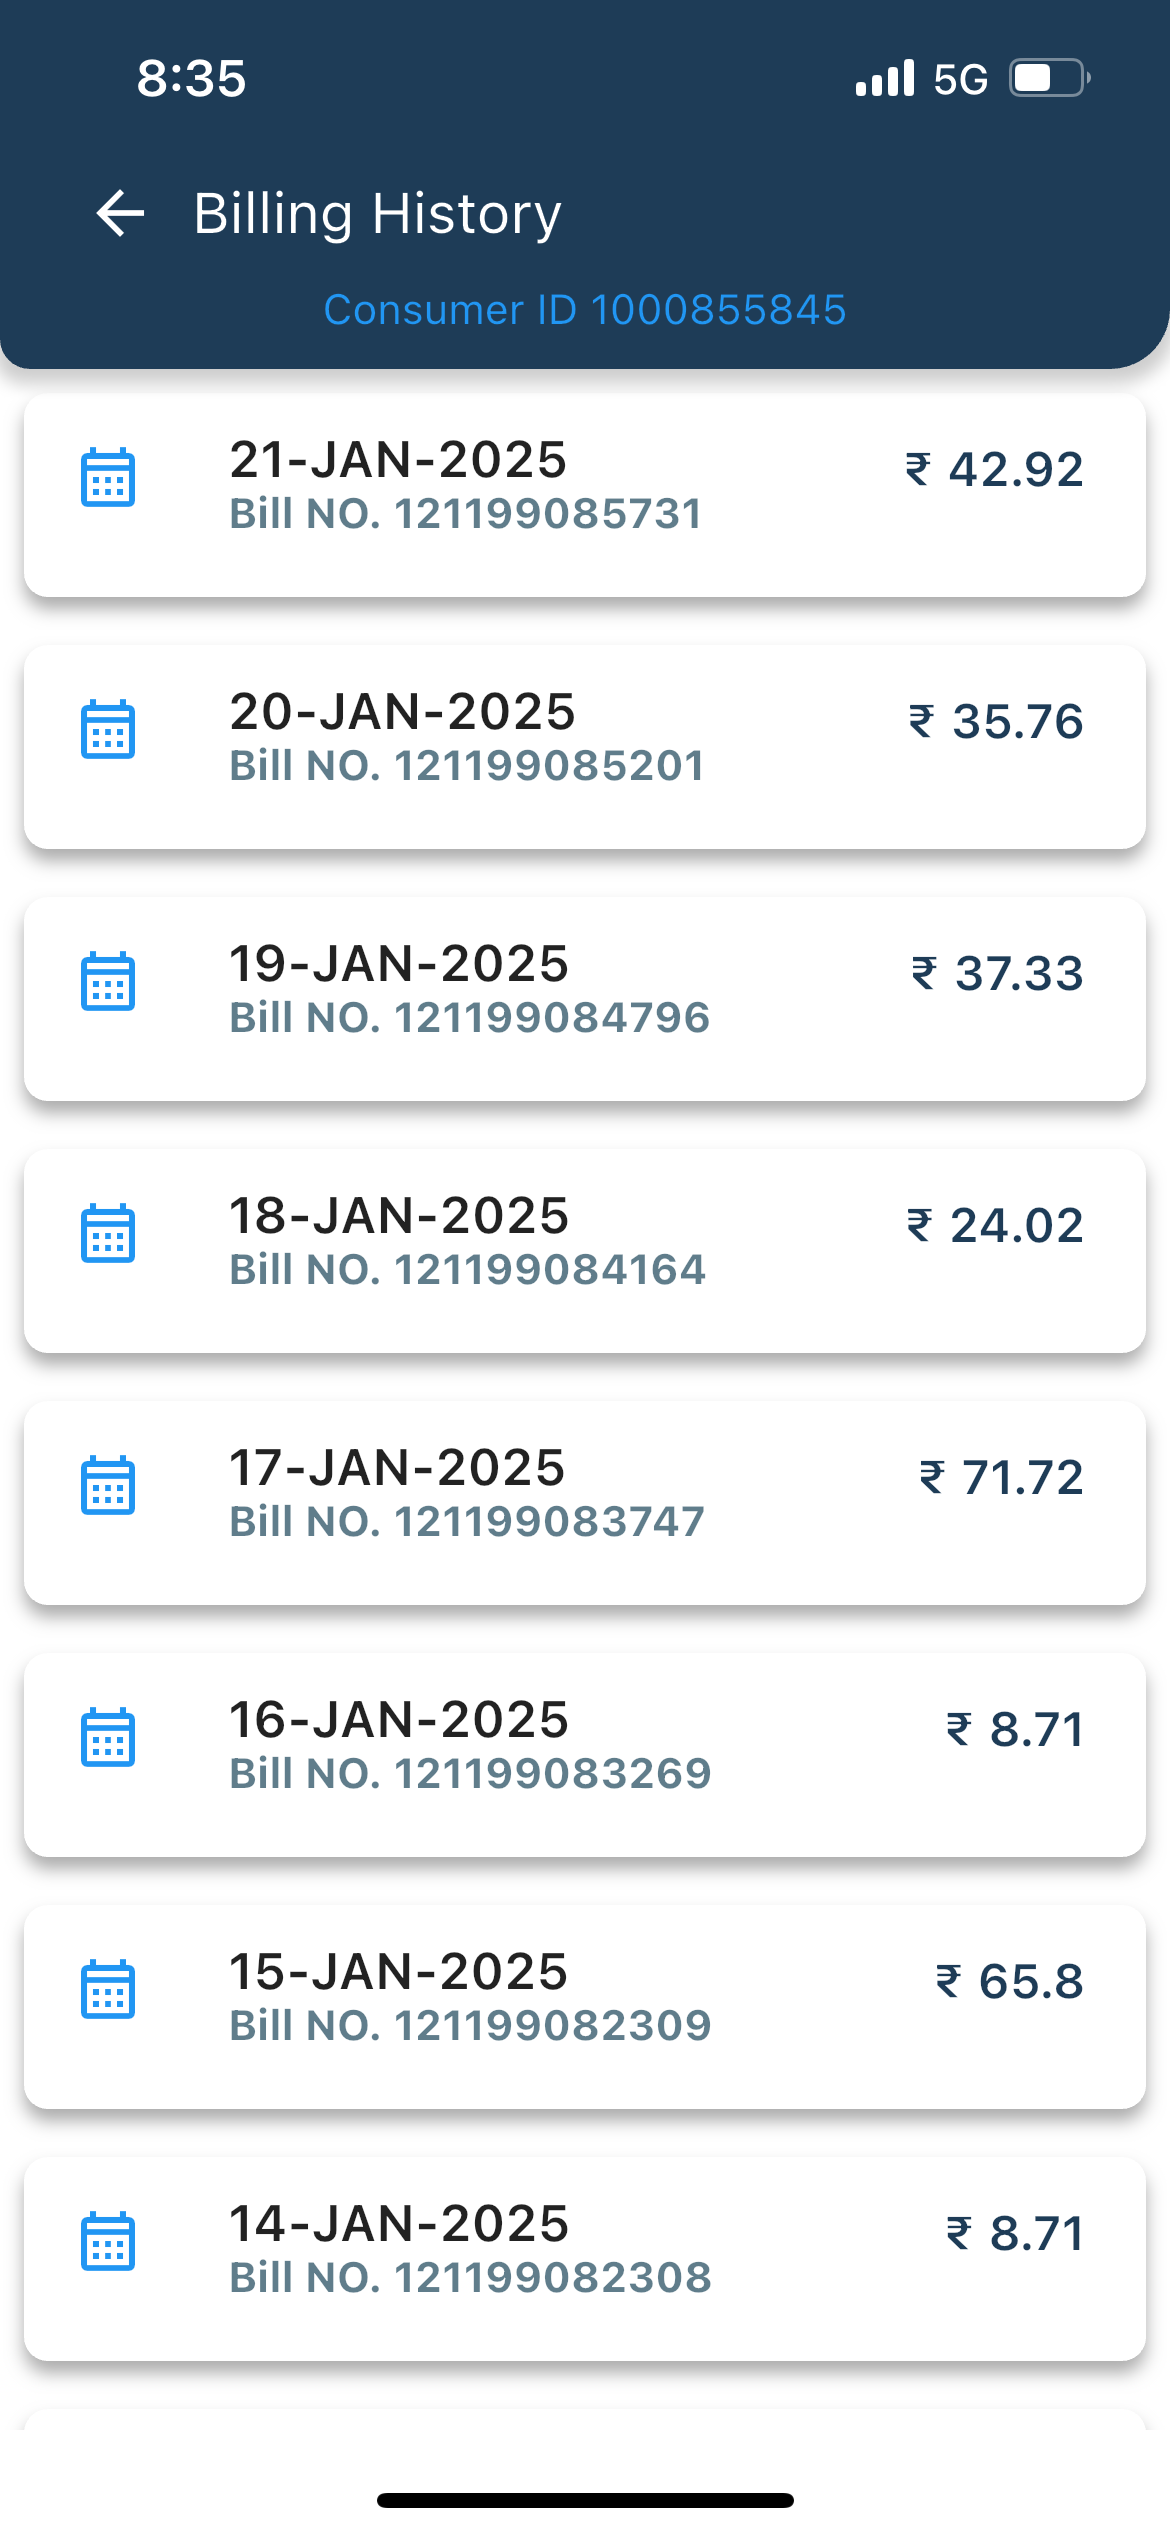Tap the ₹ 71.72 bill amount
This screenshot has height=2532, width=1170.
[1001, 1478]
